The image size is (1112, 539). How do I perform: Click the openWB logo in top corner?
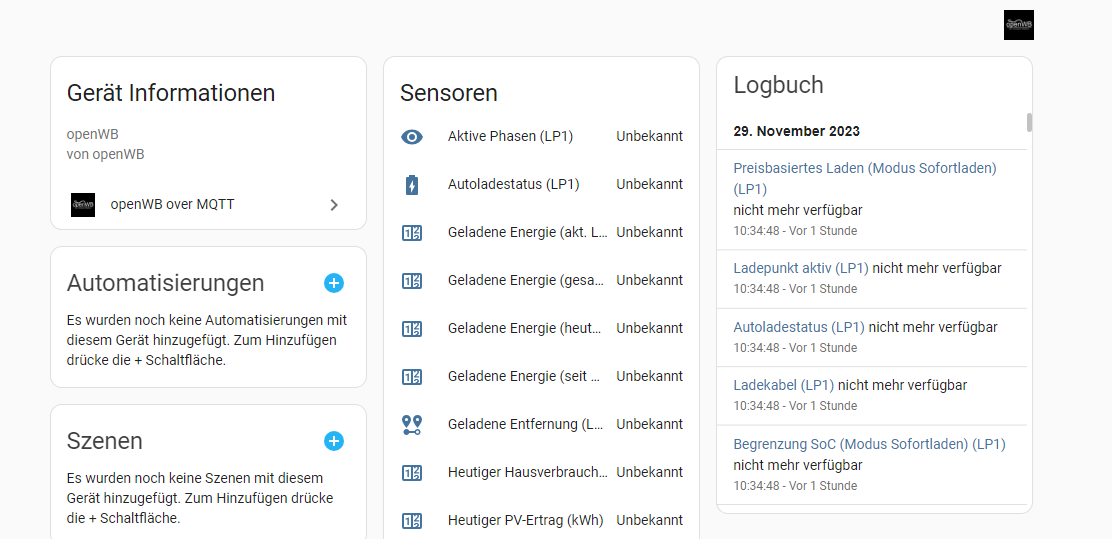(1018, 25)
